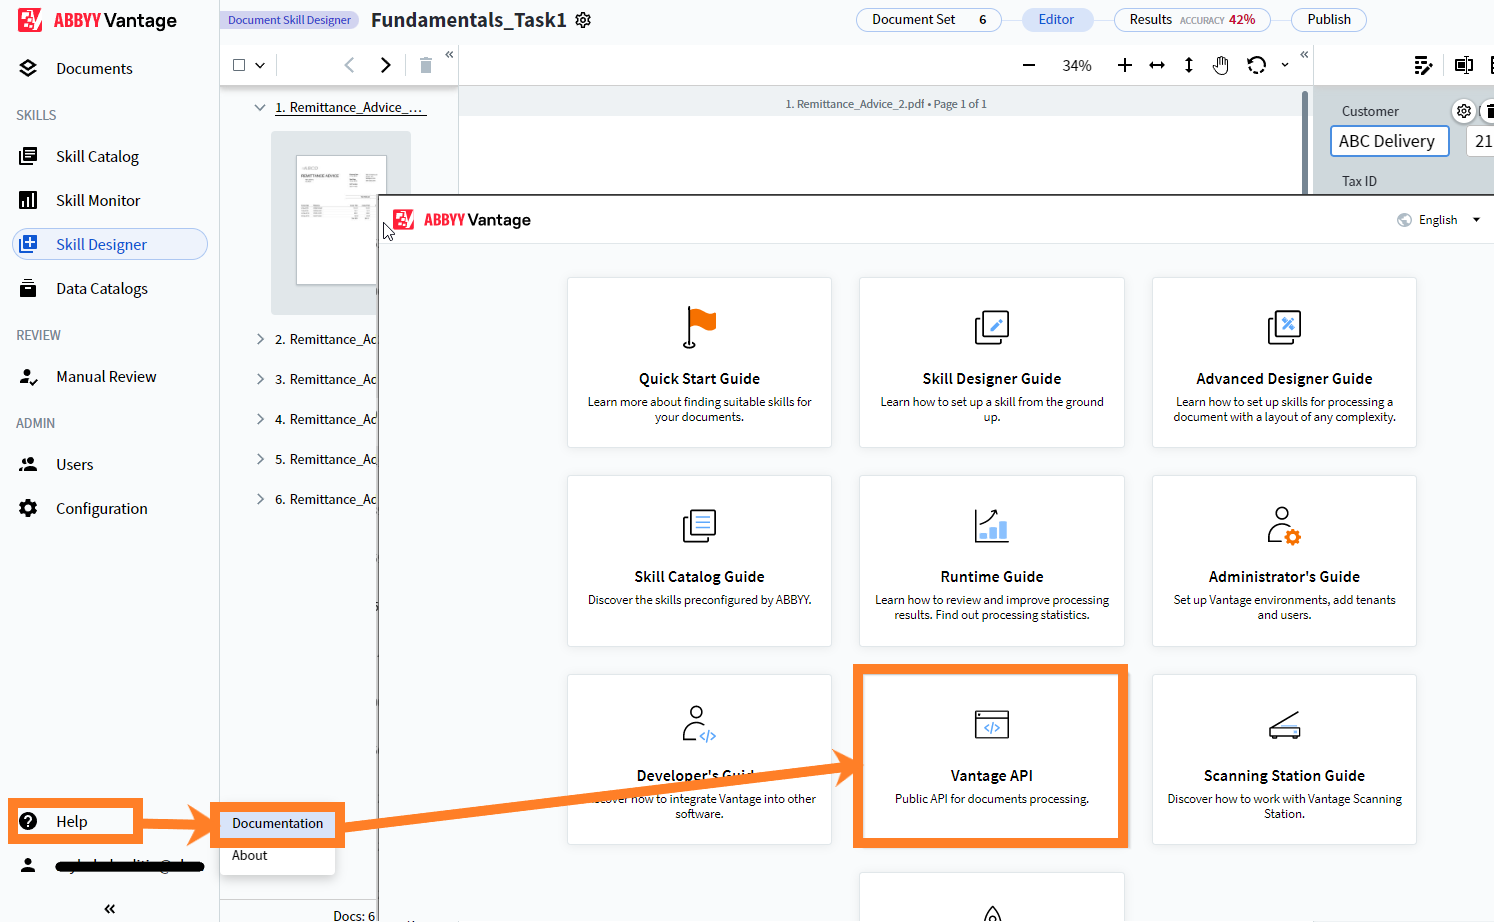The height and width of the screenshot is (922, 1494).
Task: Click the trash icon to delete document
Action: click(425, 64)
